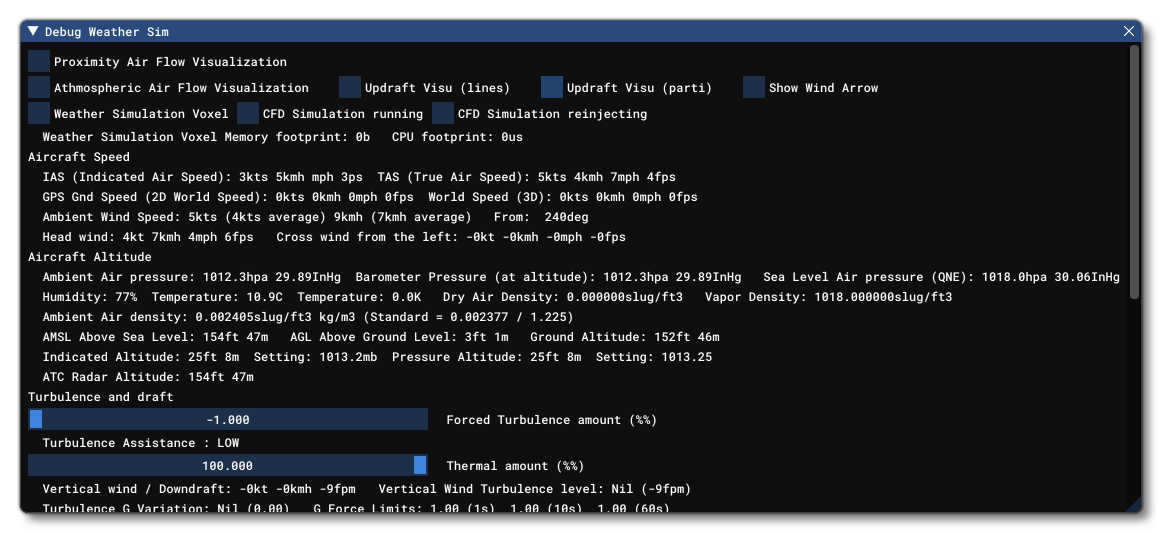Grab the blue Forced Turbulence slider handle
Viewport: 1162px width, 533px height.
click(36, 420)
